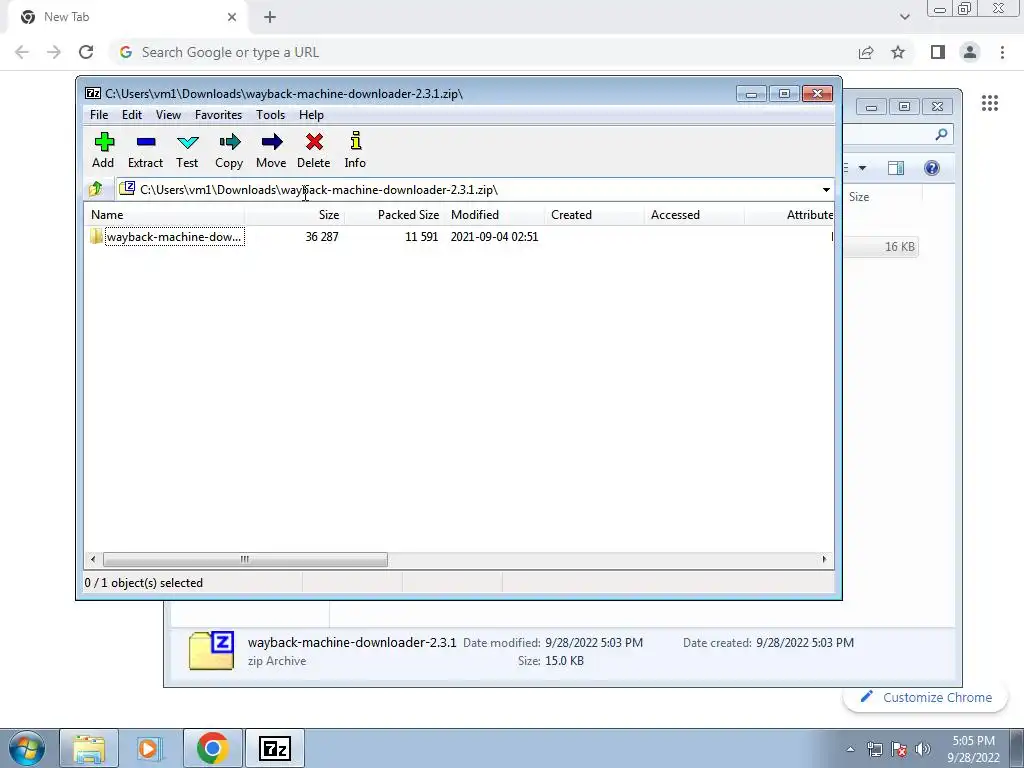Sort by the Size column in 7-Zip
Screen dimensions: 1024x768
[x=295, y=215]
